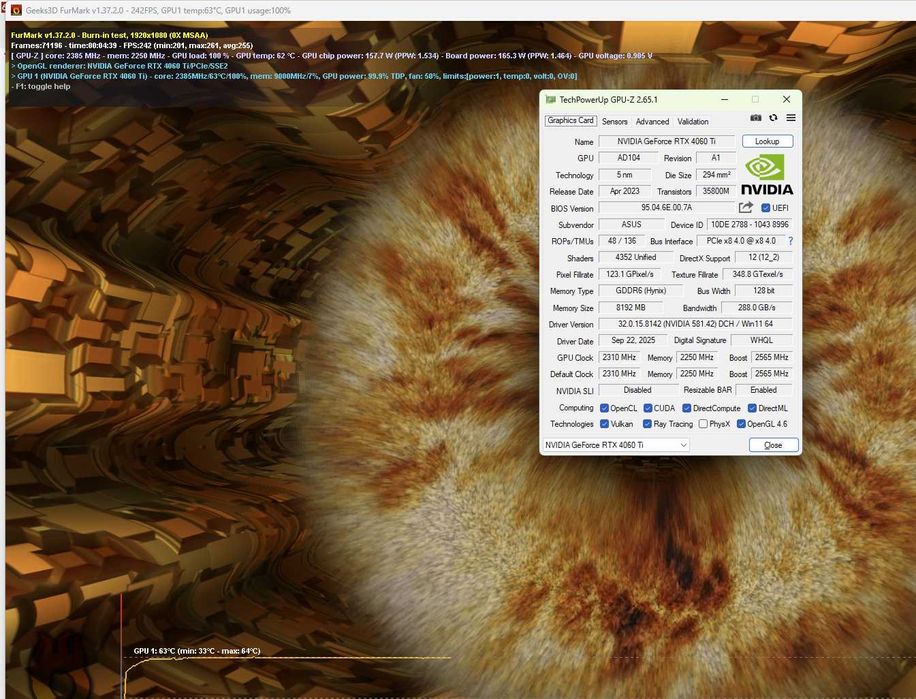Click the DirectX Support value 12 (12_2)

[x=764, y=258]
